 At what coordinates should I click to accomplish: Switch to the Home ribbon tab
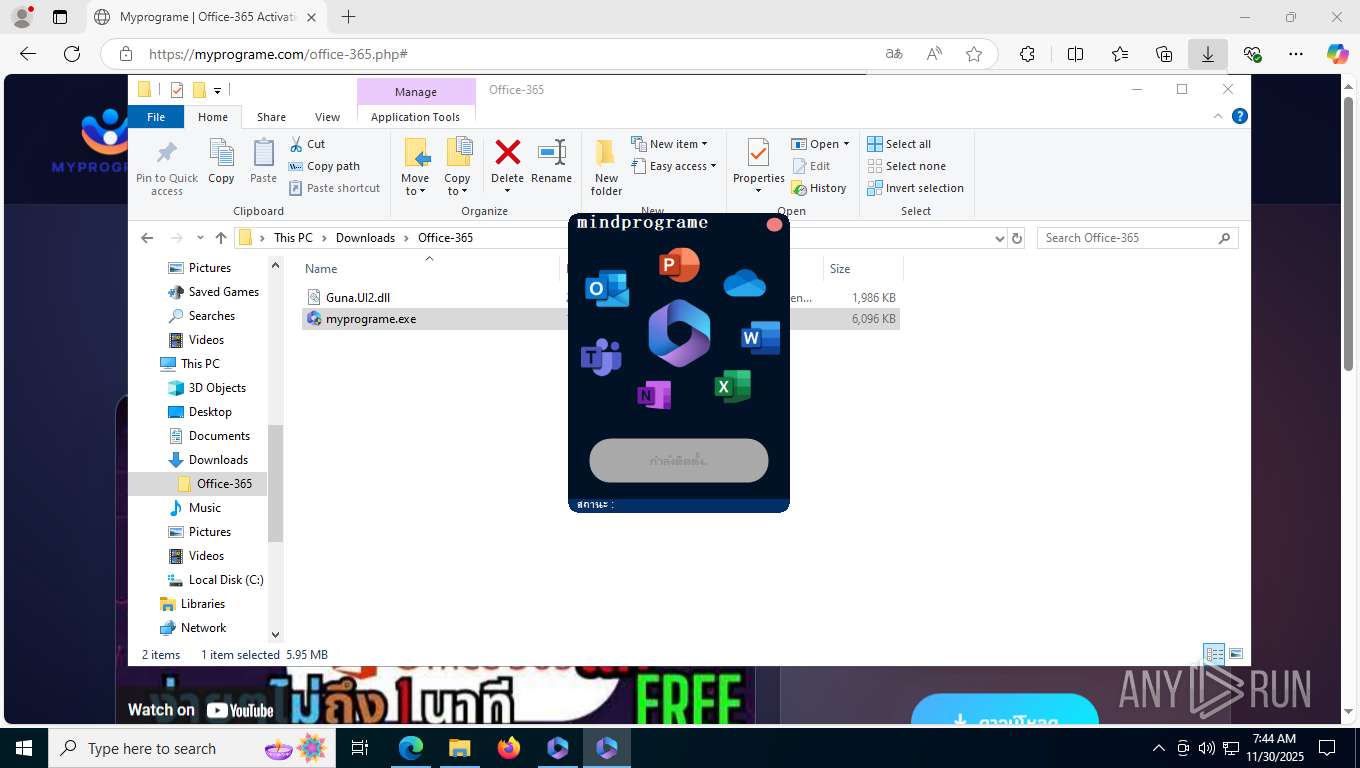pyautogui.click(x=213, y=117)
